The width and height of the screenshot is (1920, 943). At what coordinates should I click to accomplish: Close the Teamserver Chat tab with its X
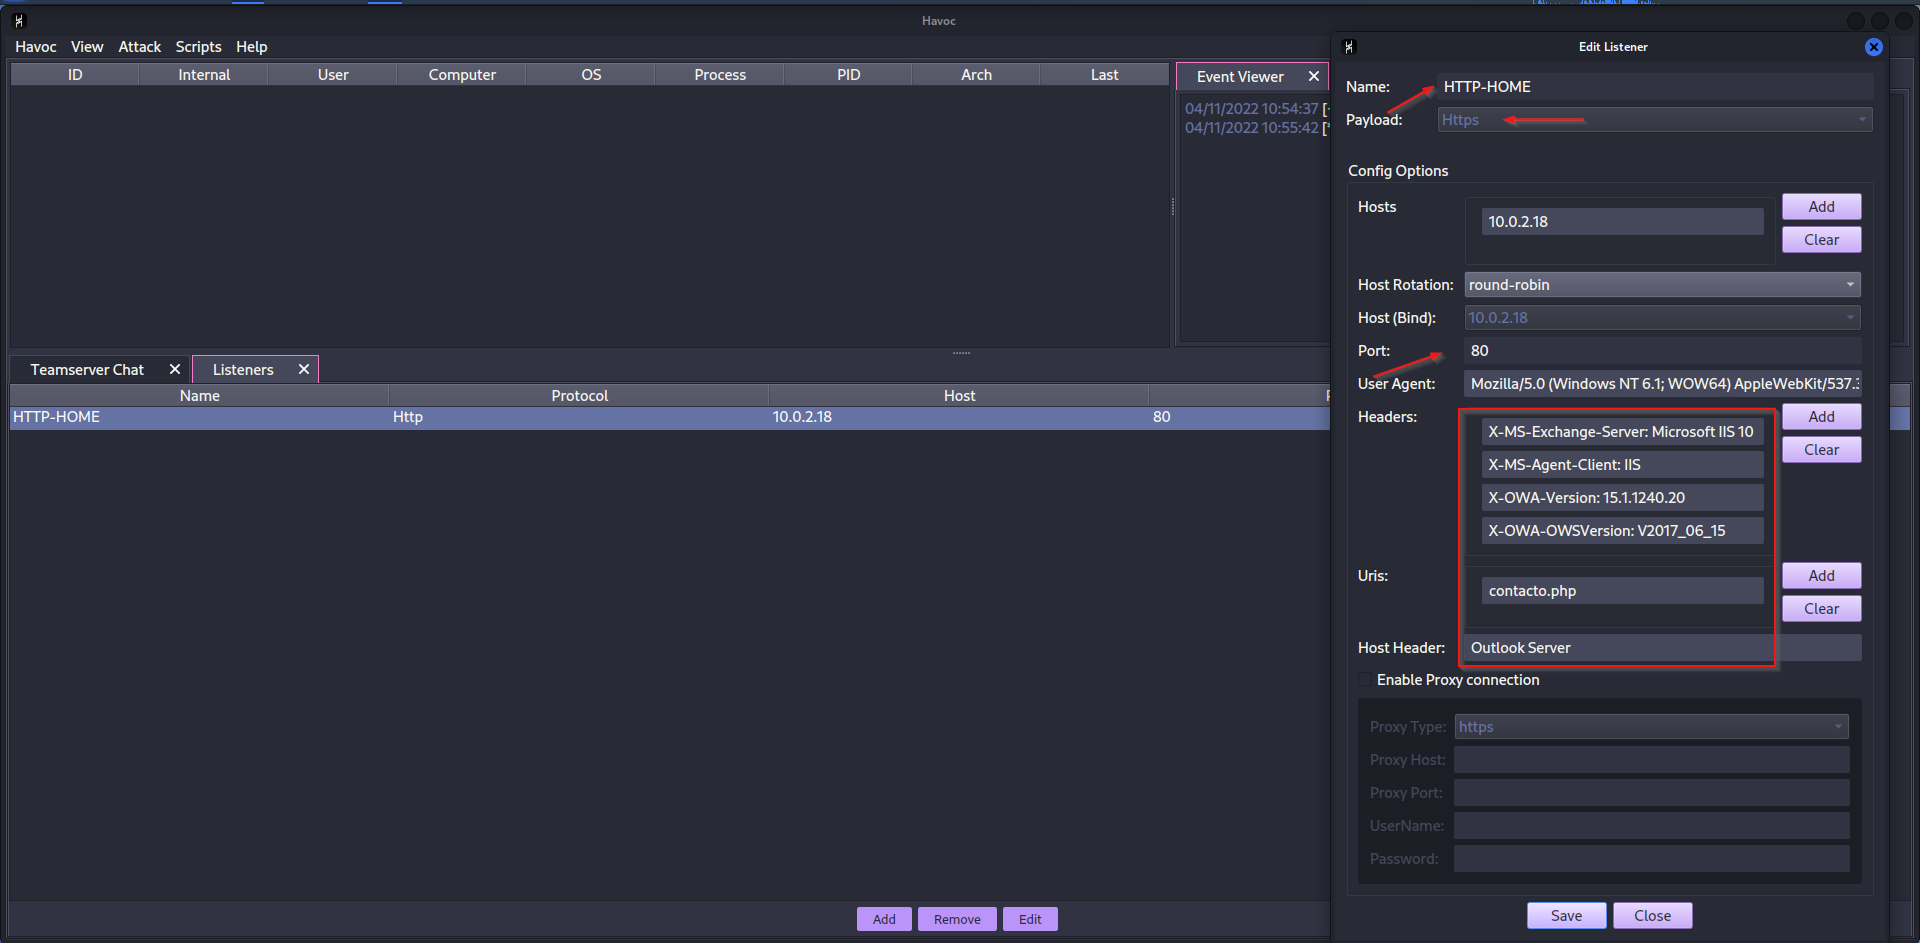tap(174, 369)
